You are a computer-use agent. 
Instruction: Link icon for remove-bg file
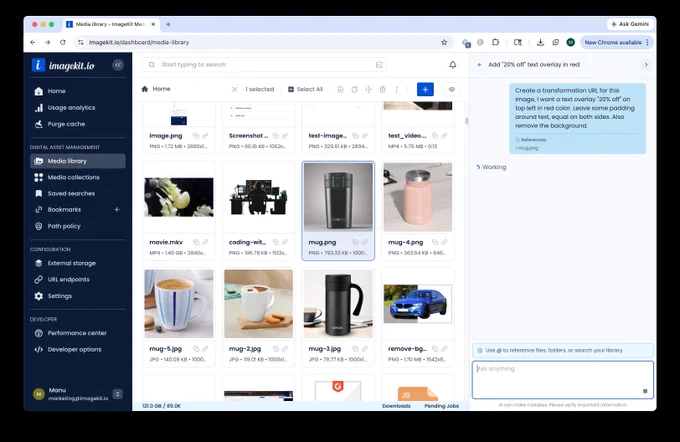pos(445,349)
